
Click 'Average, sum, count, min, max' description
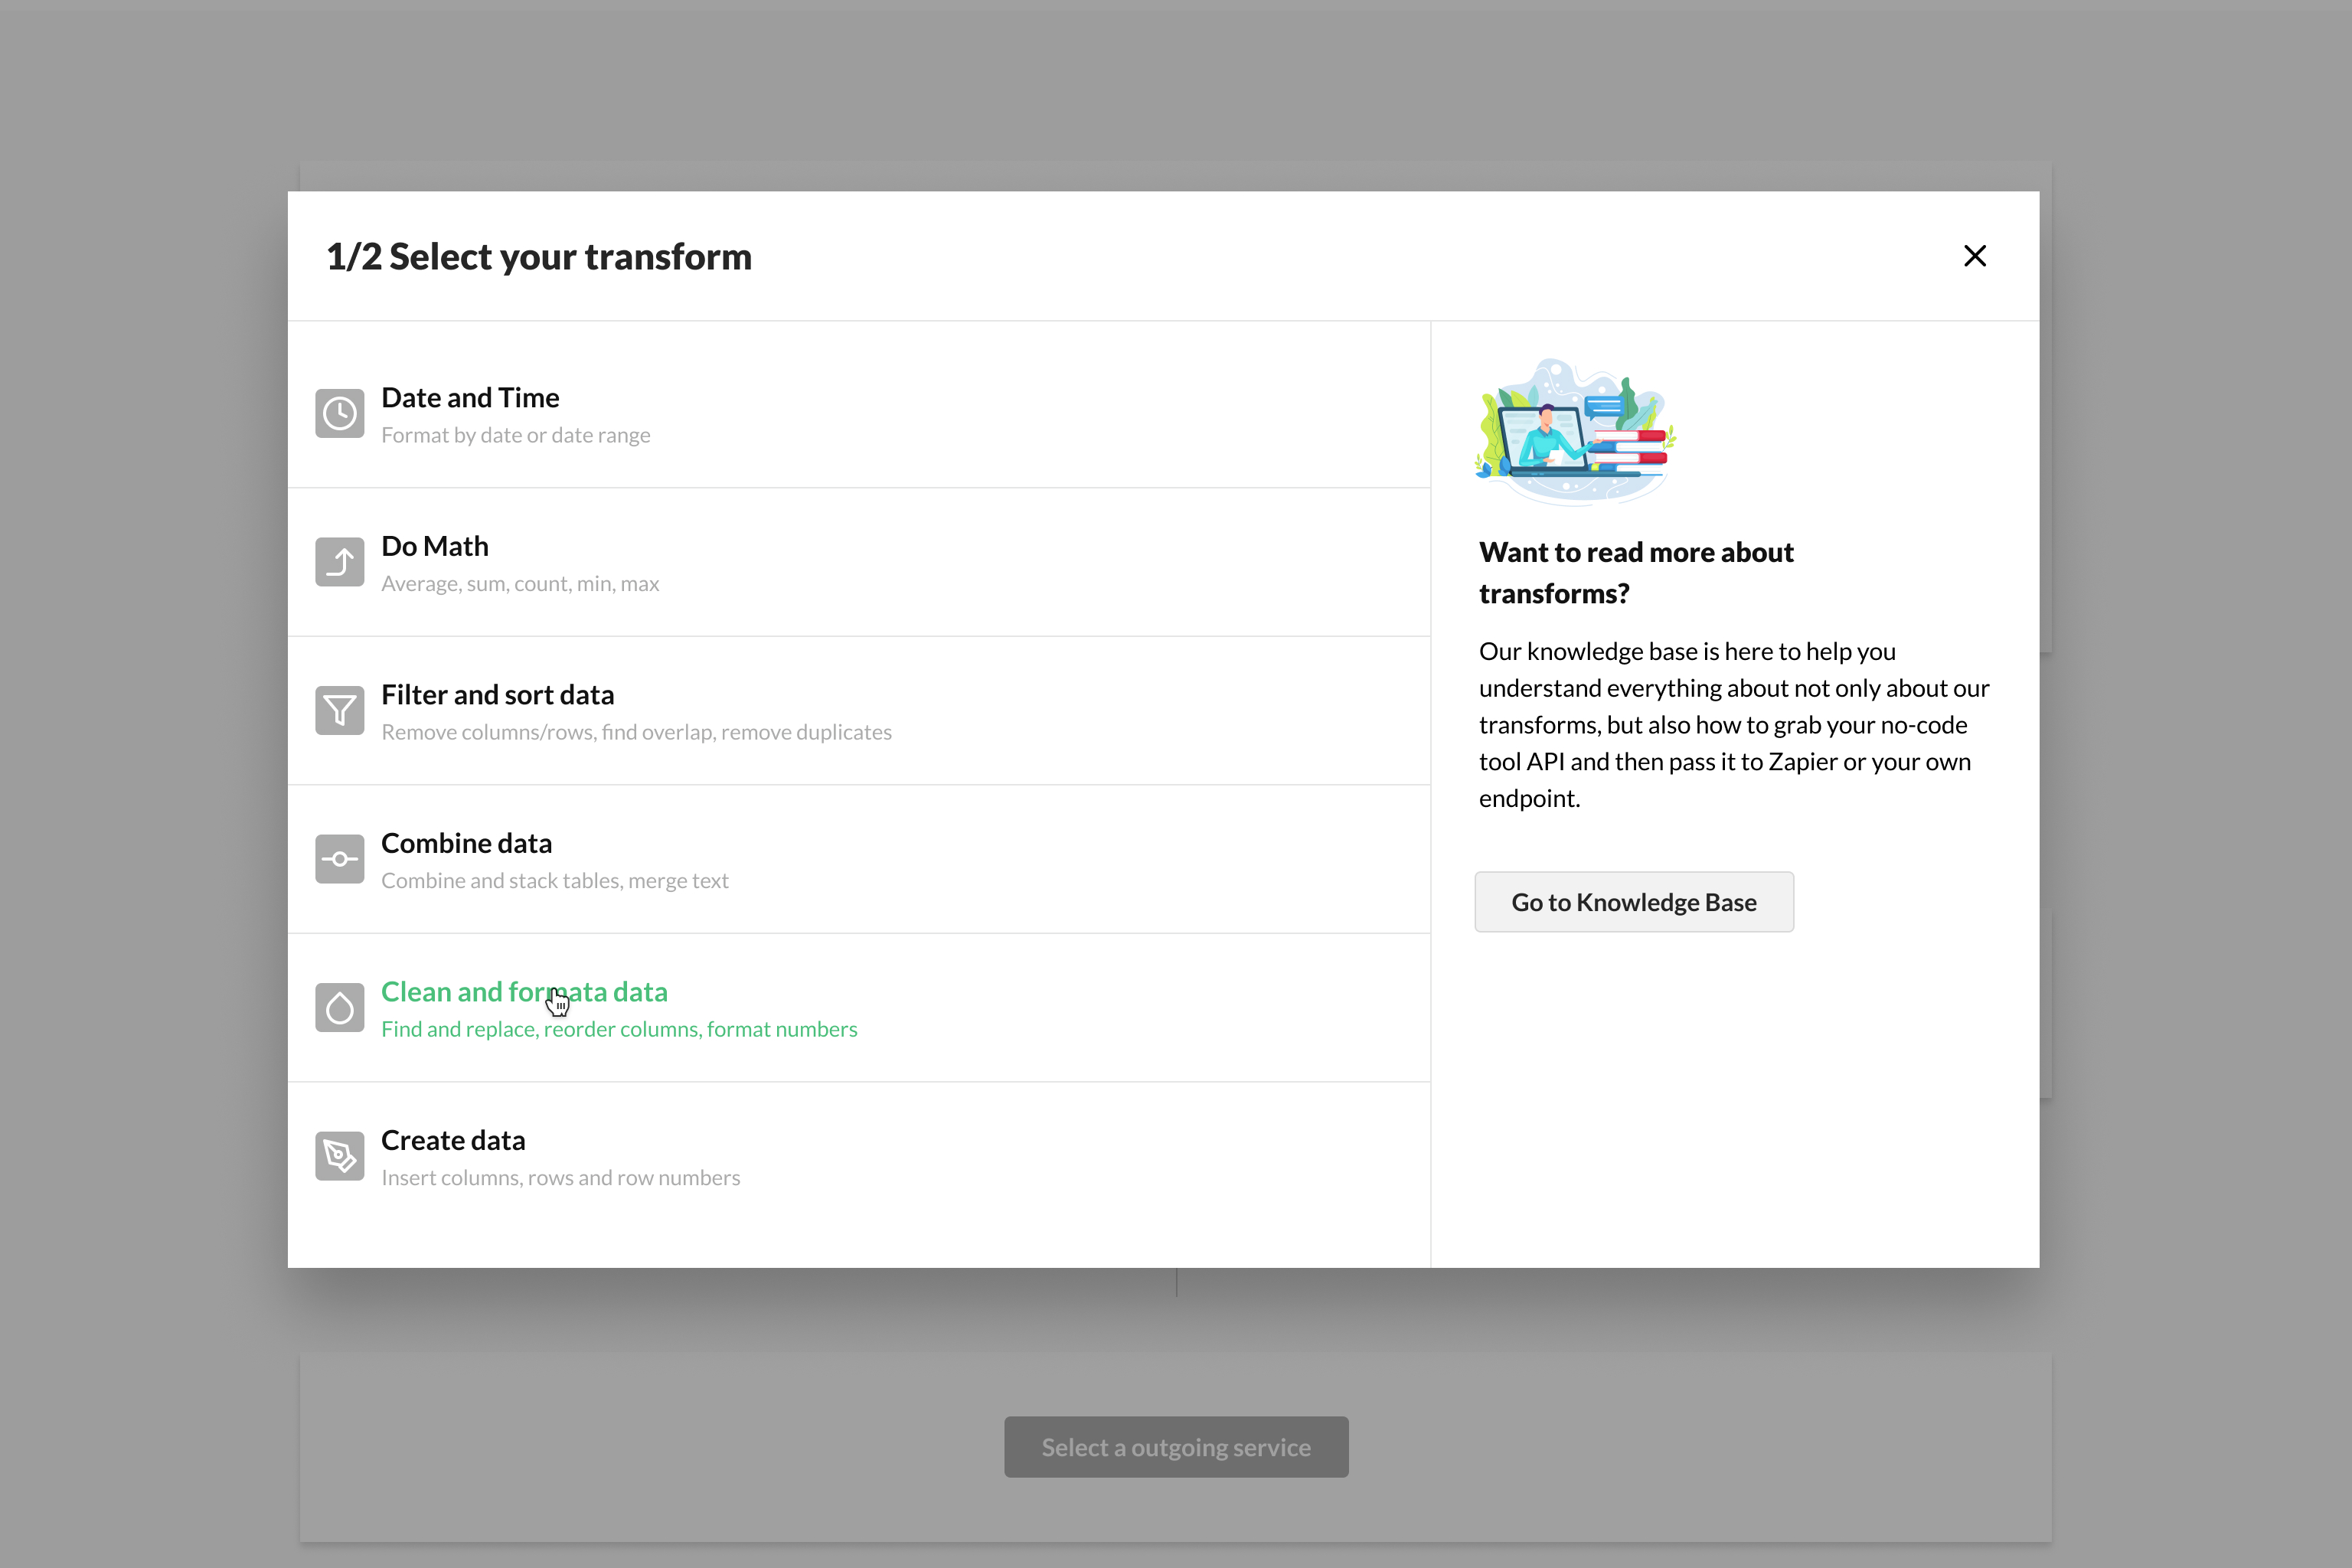(519, 584)
